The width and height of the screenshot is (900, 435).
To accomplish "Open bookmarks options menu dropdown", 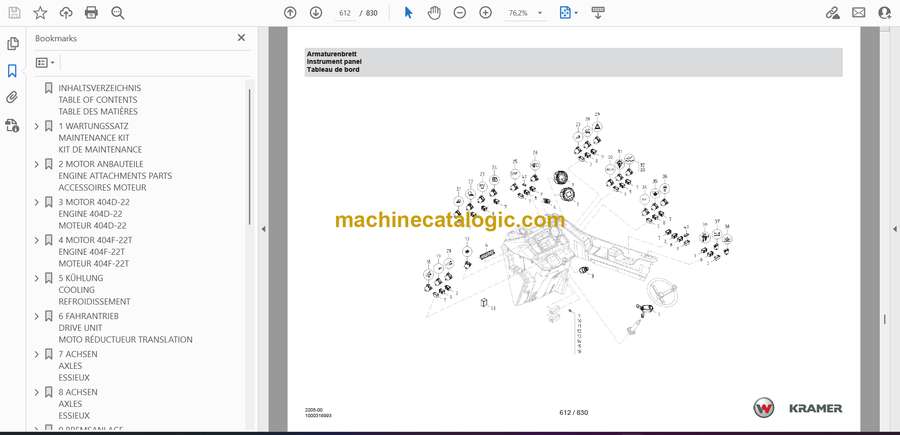I will (x=45, y=63).
